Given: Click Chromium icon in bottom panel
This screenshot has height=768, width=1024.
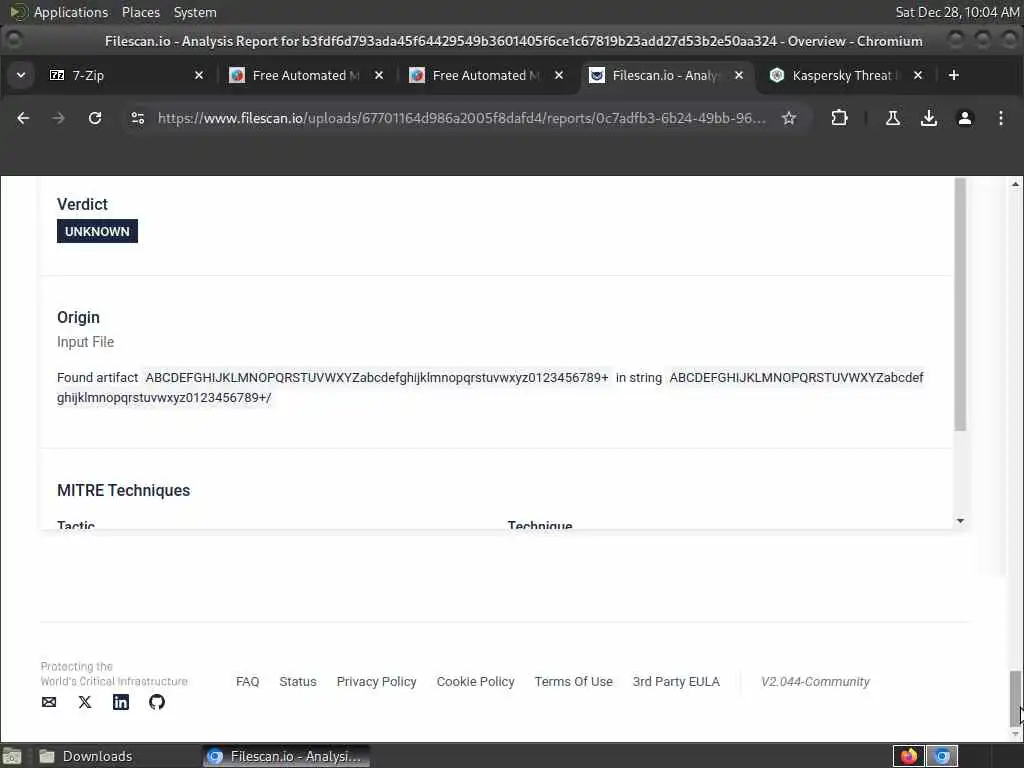Looking at the screenshot, I should coord(942,756).
